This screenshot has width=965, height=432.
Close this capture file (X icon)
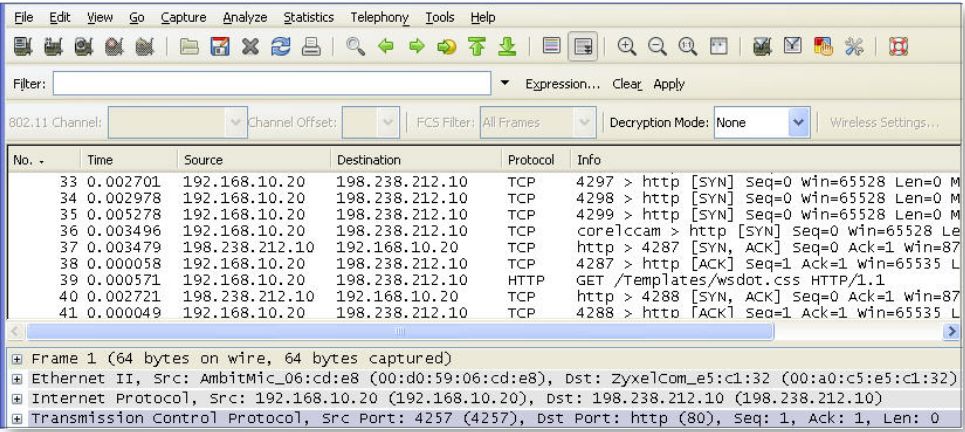coord(250,47)
